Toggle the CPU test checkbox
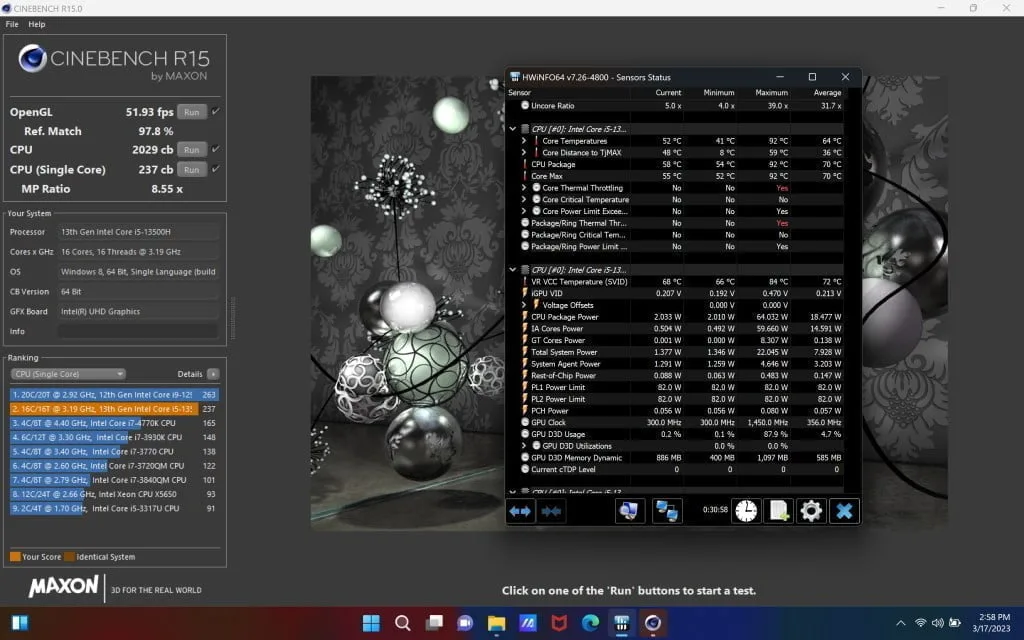1024x640 pixels. (x=216, y=150)
